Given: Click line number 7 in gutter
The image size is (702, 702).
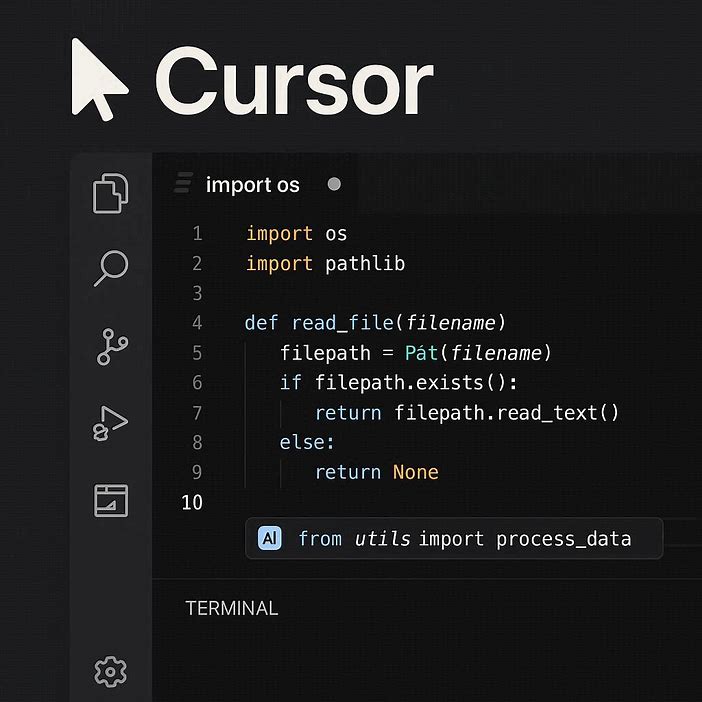Looking at the screenshot, I should click(x=197, y=413).
